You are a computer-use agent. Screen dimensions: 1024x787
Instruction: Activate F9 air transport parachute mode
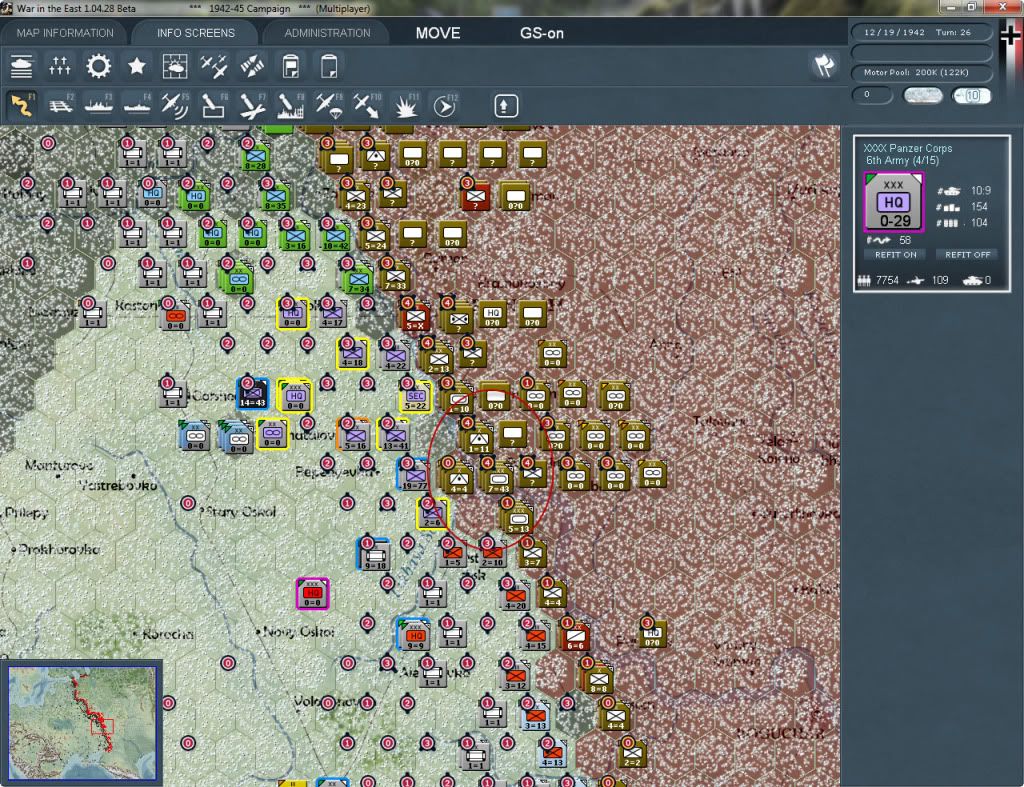[x=329, y=106]
